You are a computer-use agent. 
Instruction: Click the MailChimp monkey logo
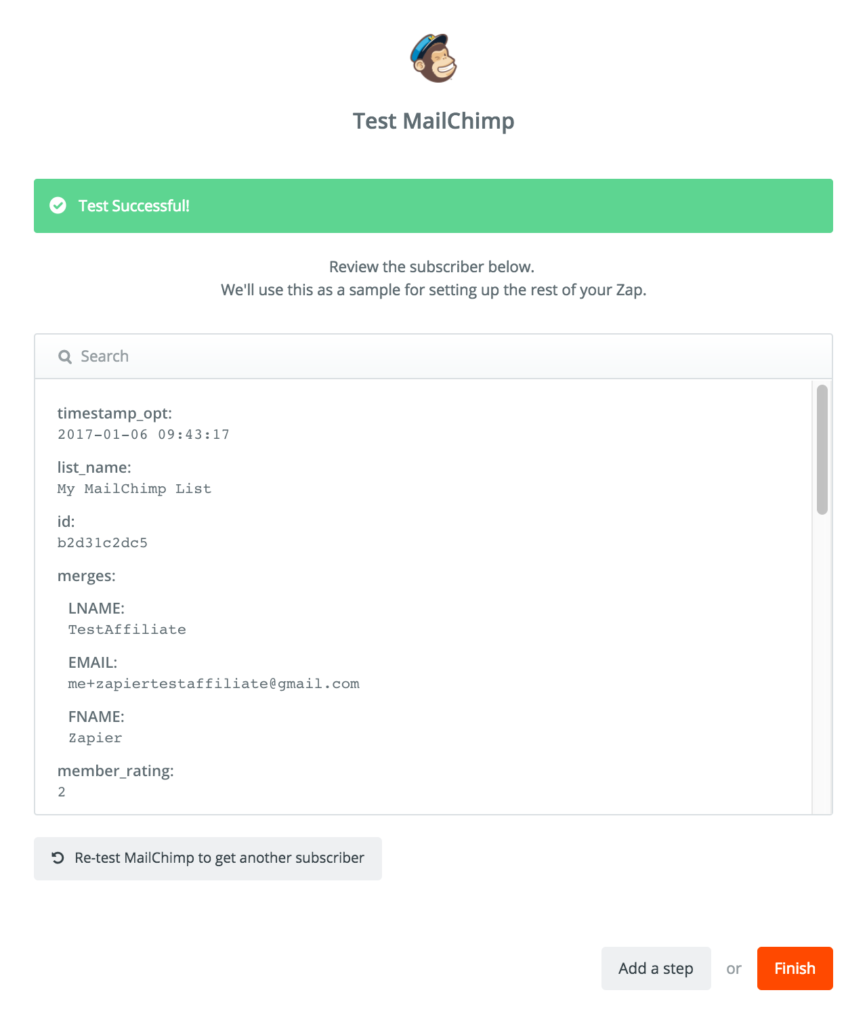pyautogui.click(x=433, y=58)
